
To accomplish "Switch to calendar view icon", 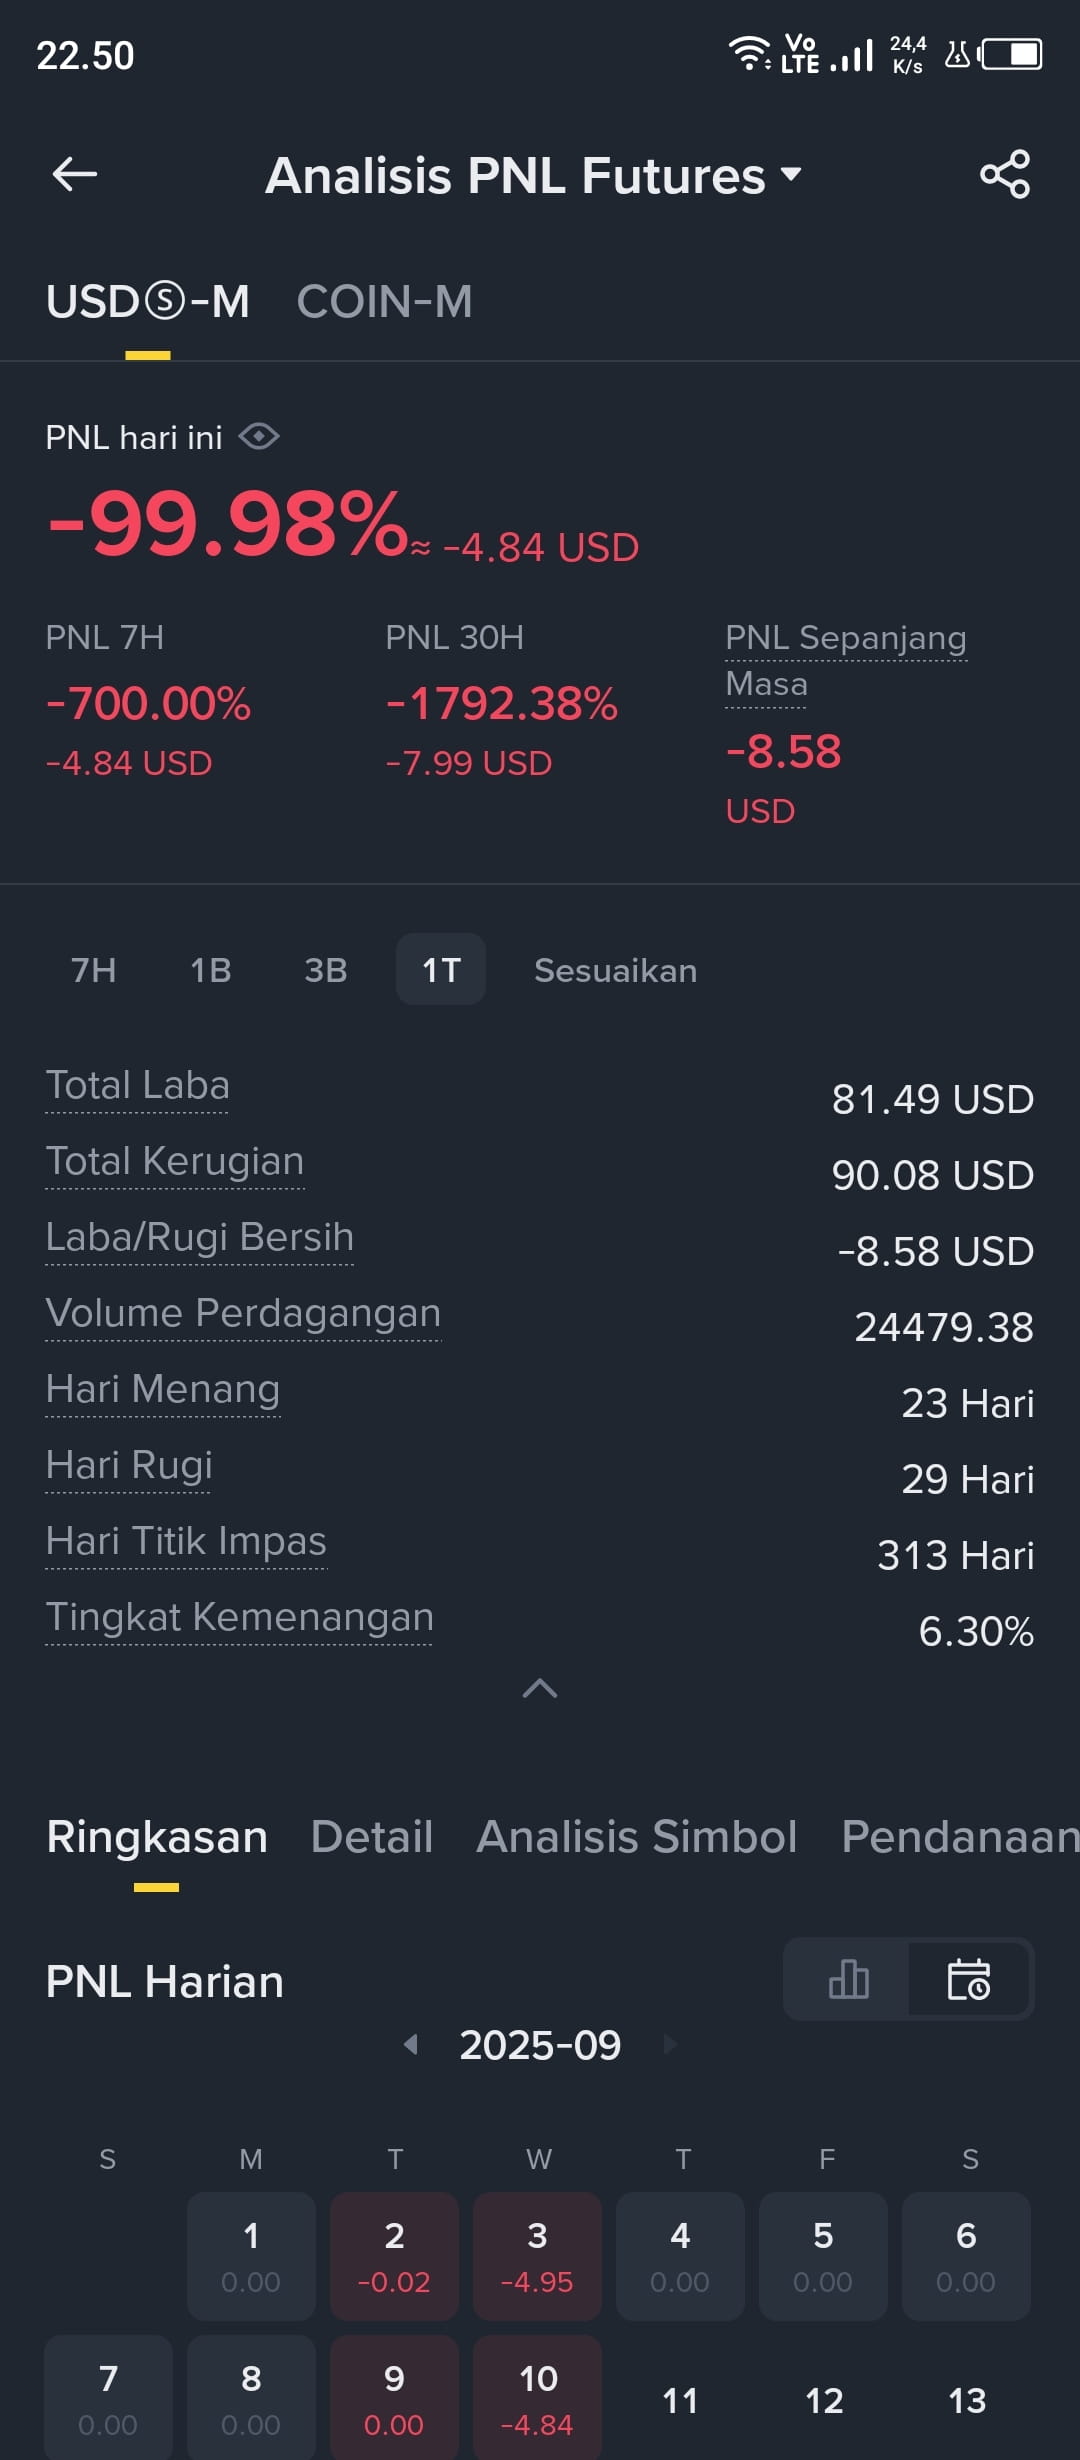I will point(969,1979).
